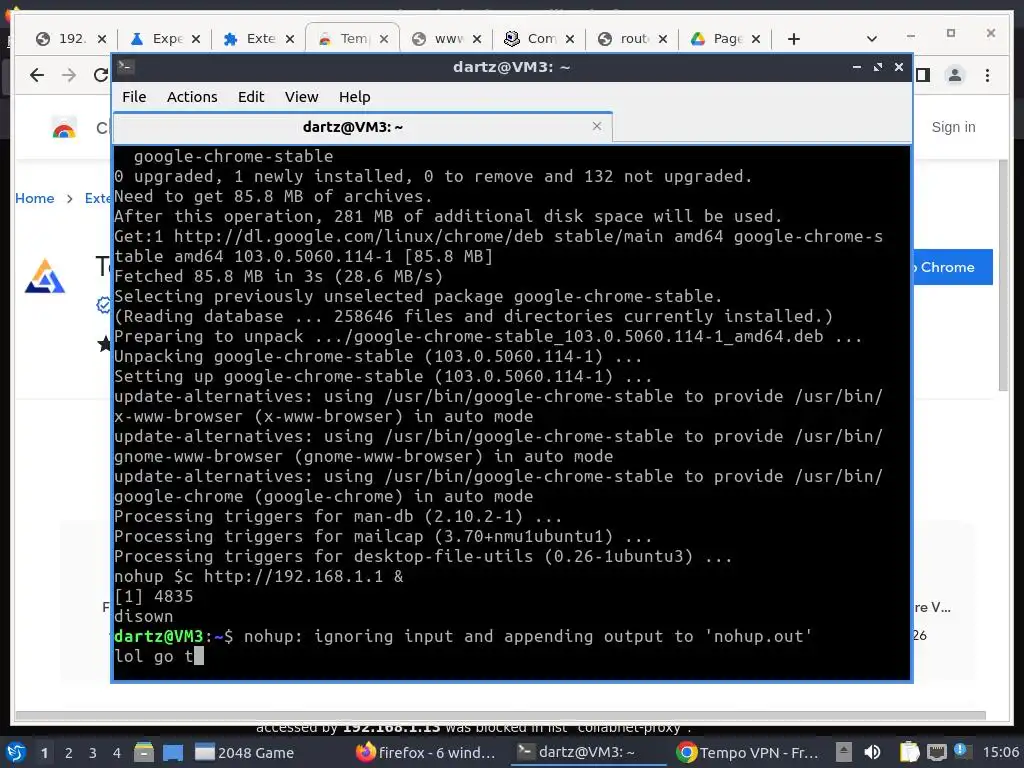
Task: Open 2048 Game from taskbar
Action: (244, 752)
